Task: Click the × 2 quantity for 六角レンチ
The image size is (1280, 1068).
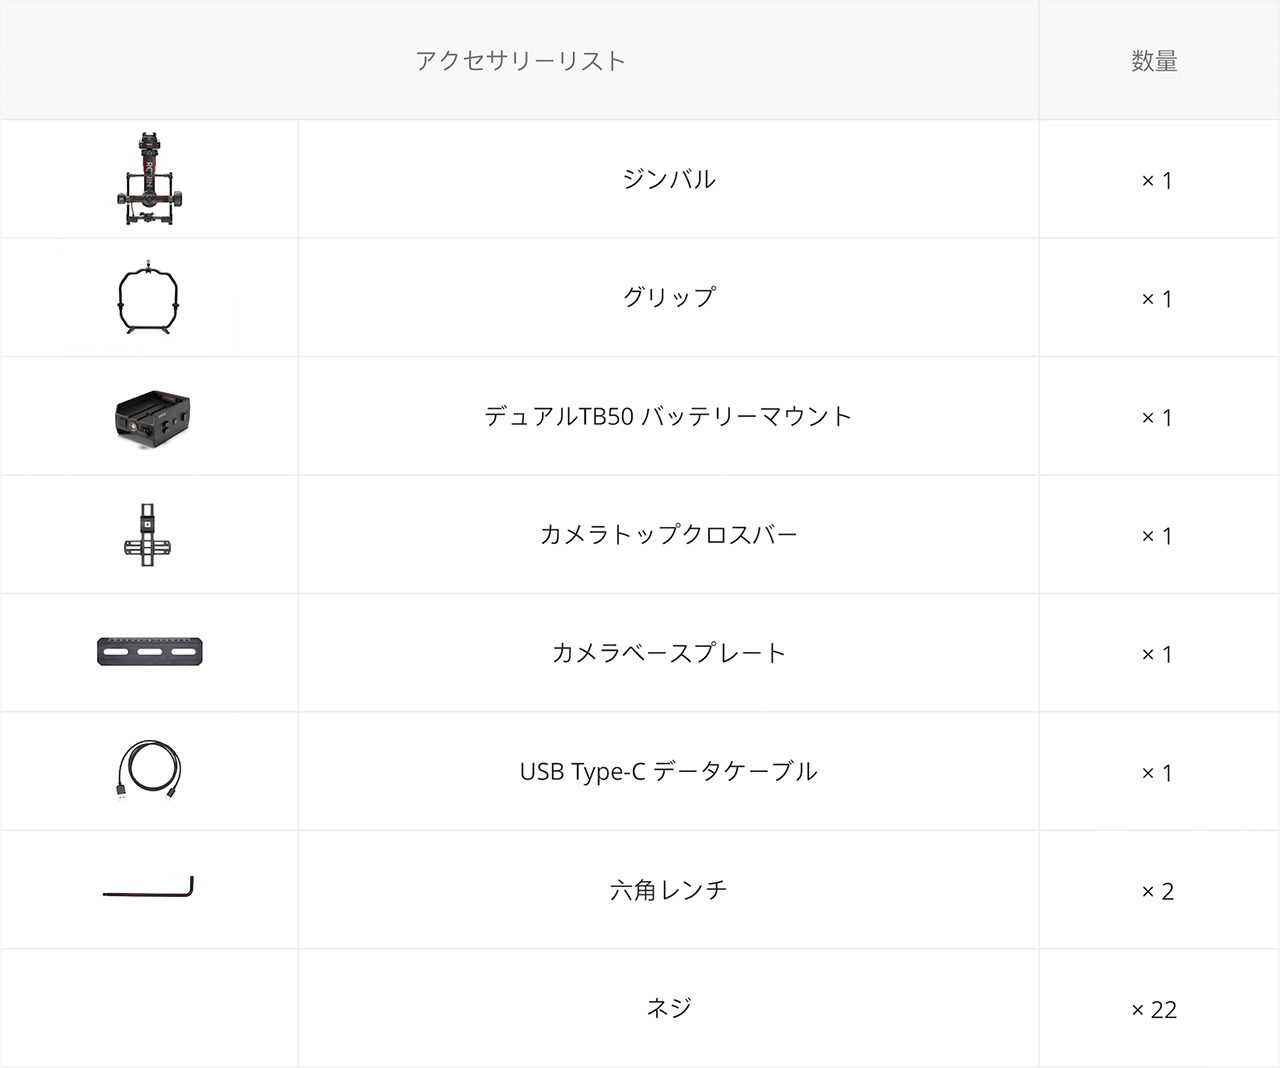Action: [1157, 891]
